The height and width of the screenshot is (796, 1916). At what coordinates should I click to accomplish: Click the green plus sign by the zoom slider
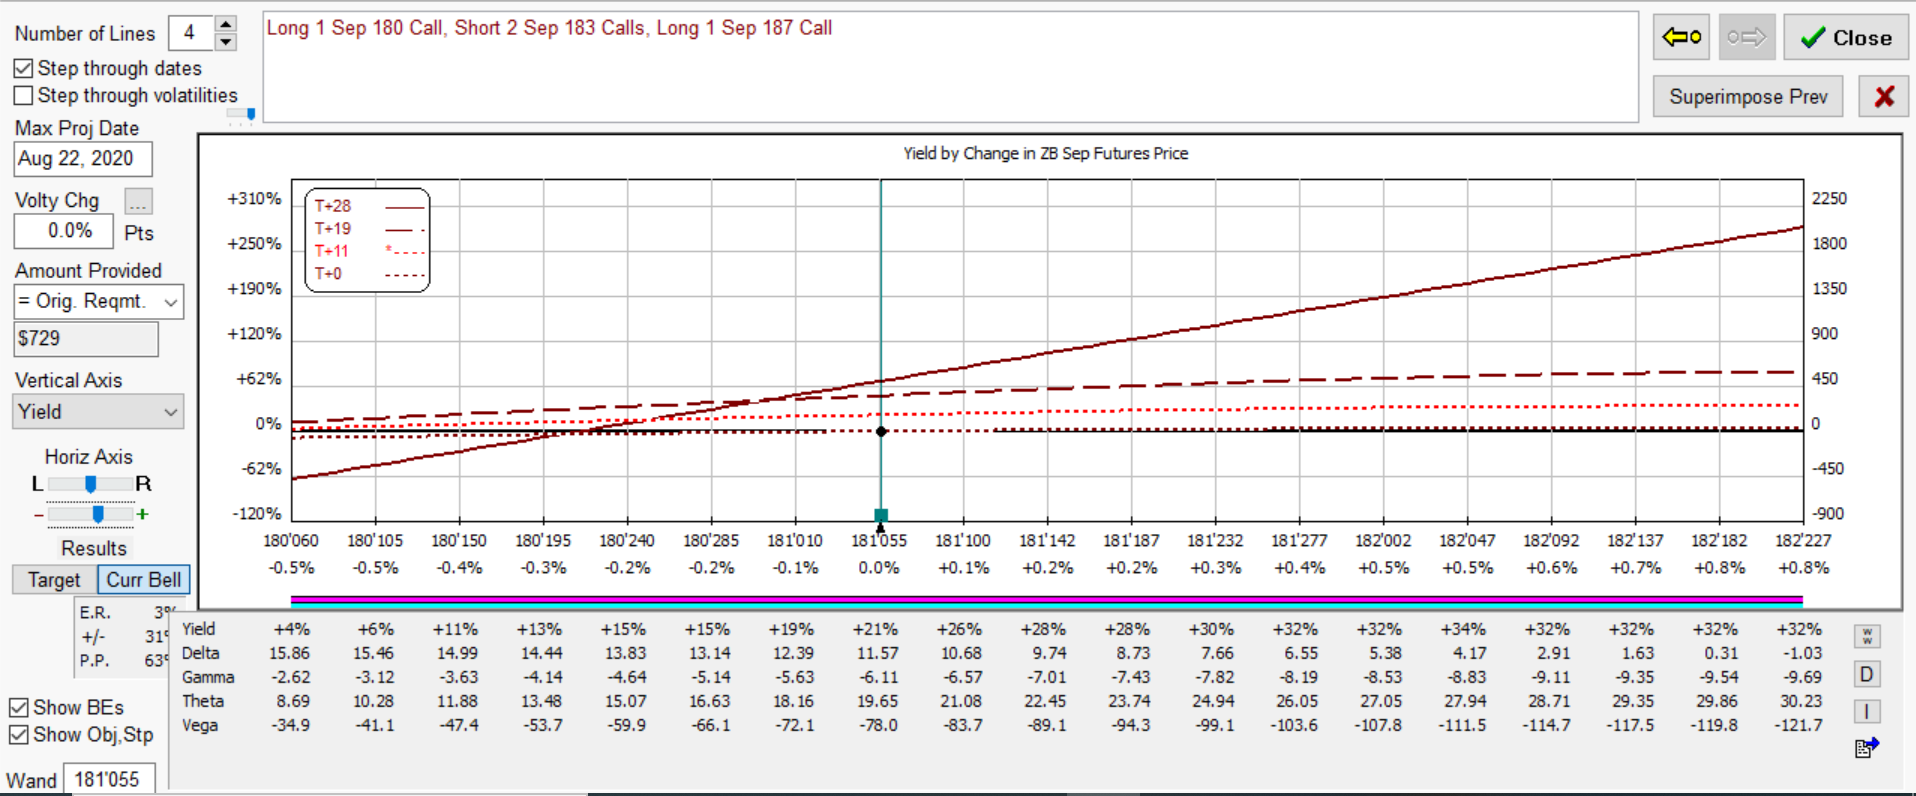[x=143, y=514]
